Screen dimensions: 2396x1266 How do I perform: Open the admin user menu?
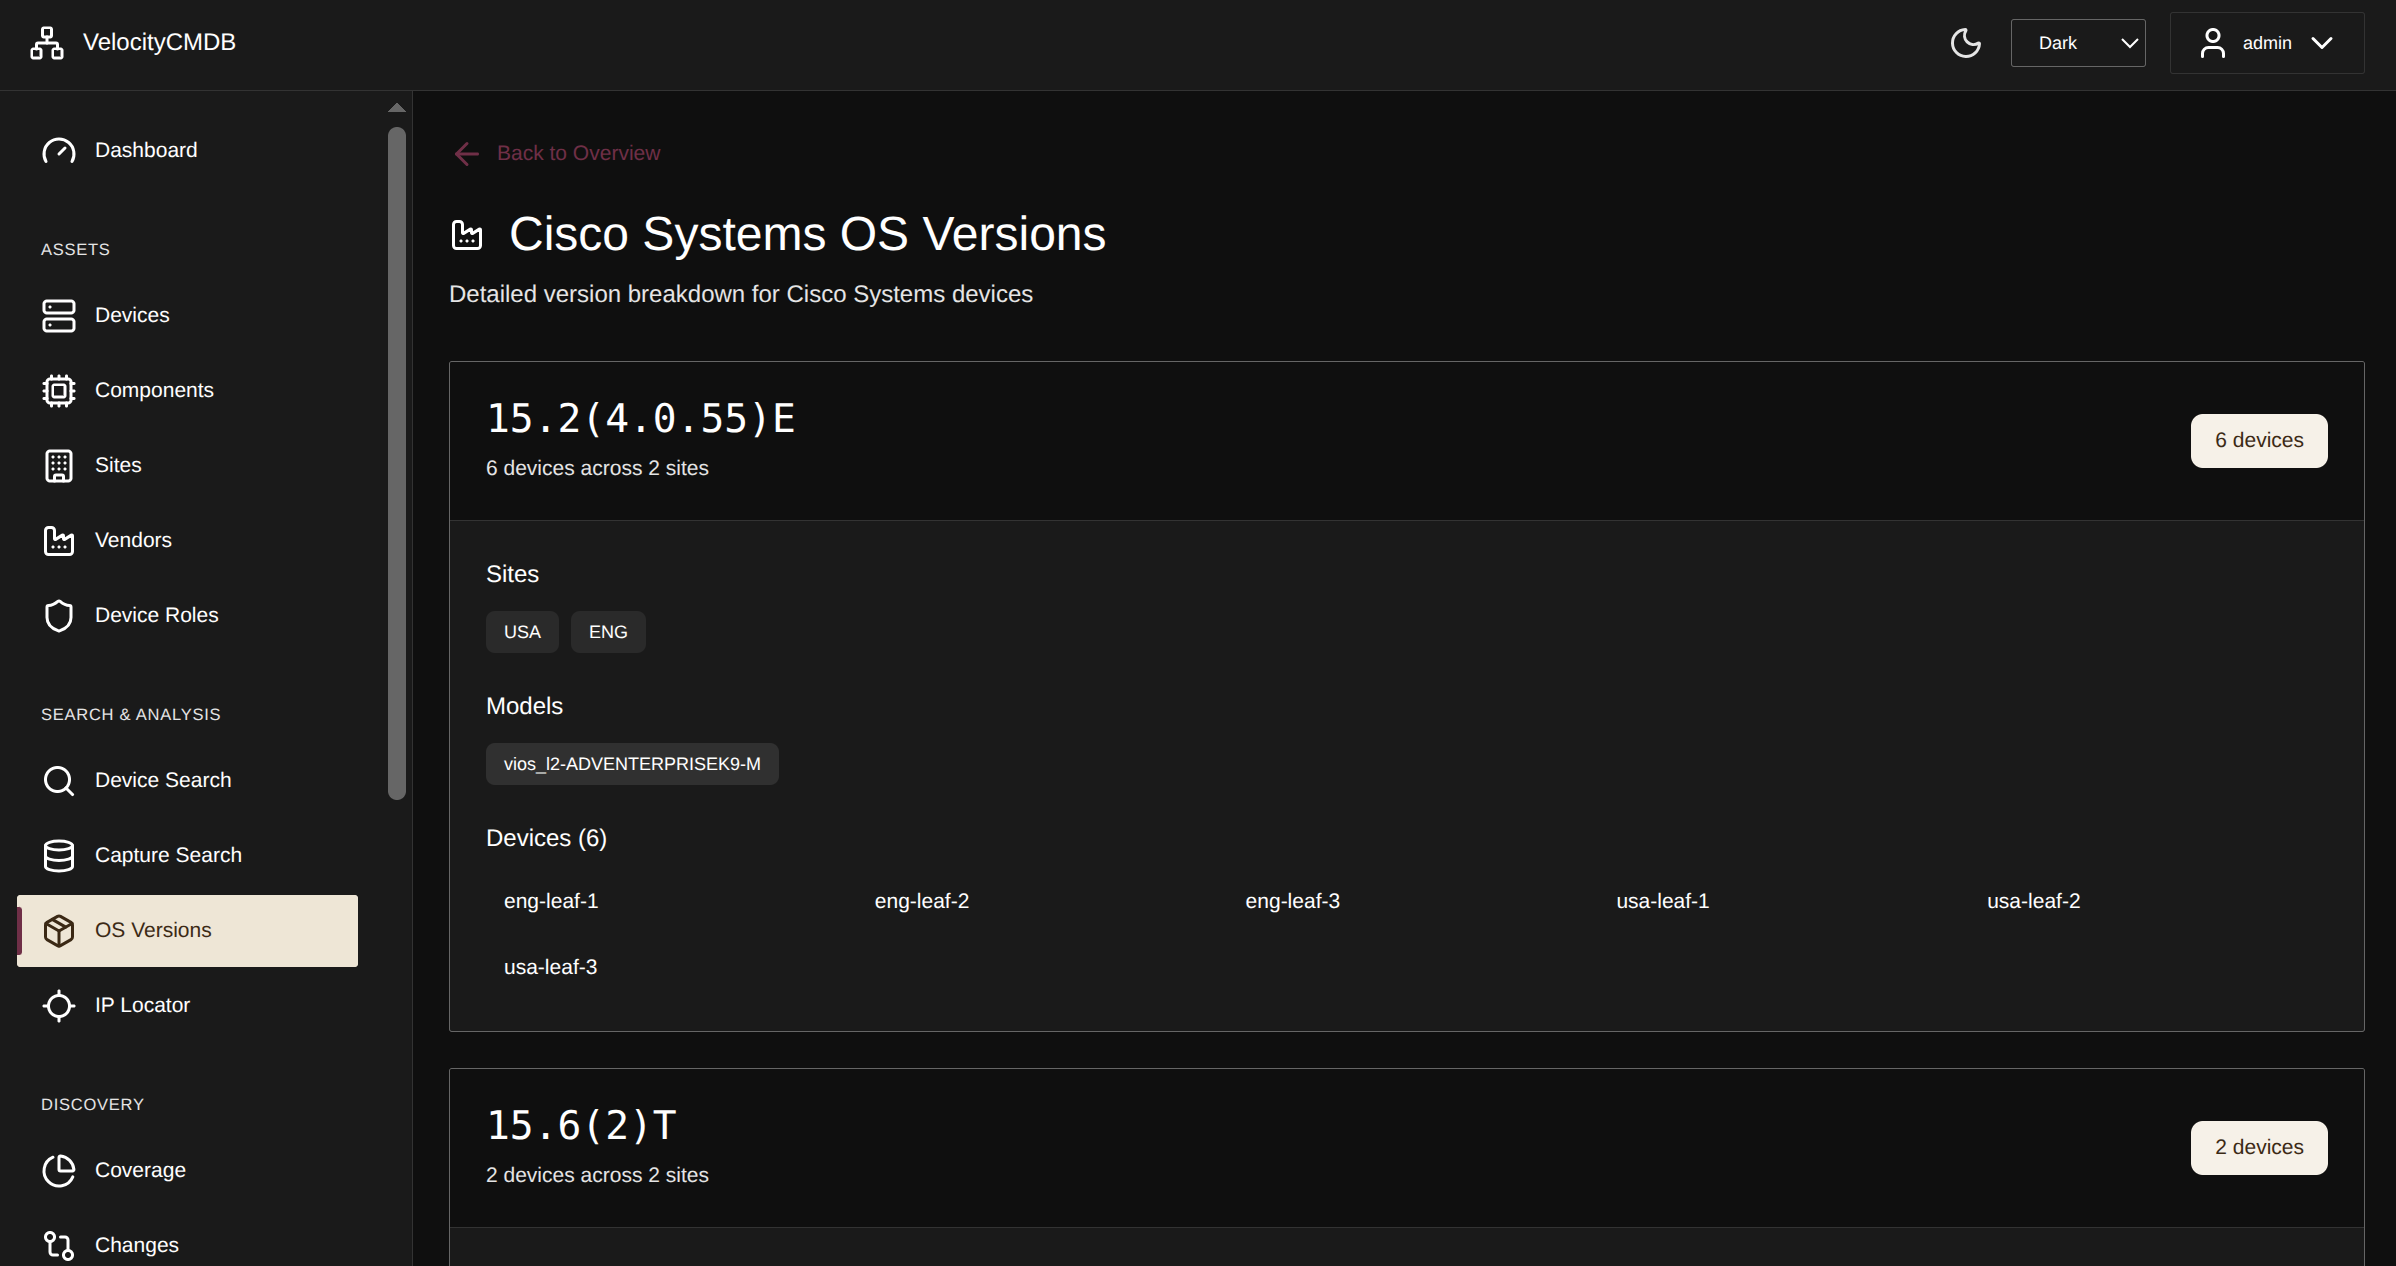[x=2266, y=43]
